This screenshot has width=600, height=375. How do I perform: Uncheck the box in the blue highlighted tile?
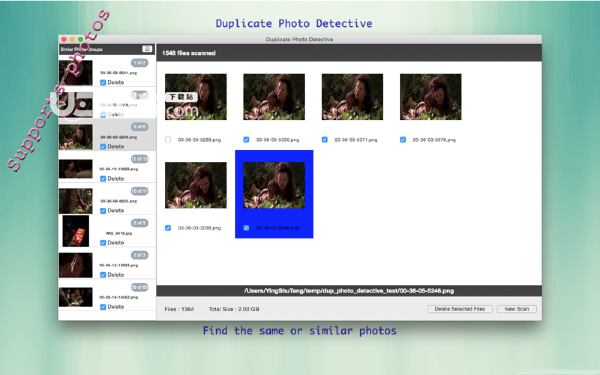coord(246,228)
